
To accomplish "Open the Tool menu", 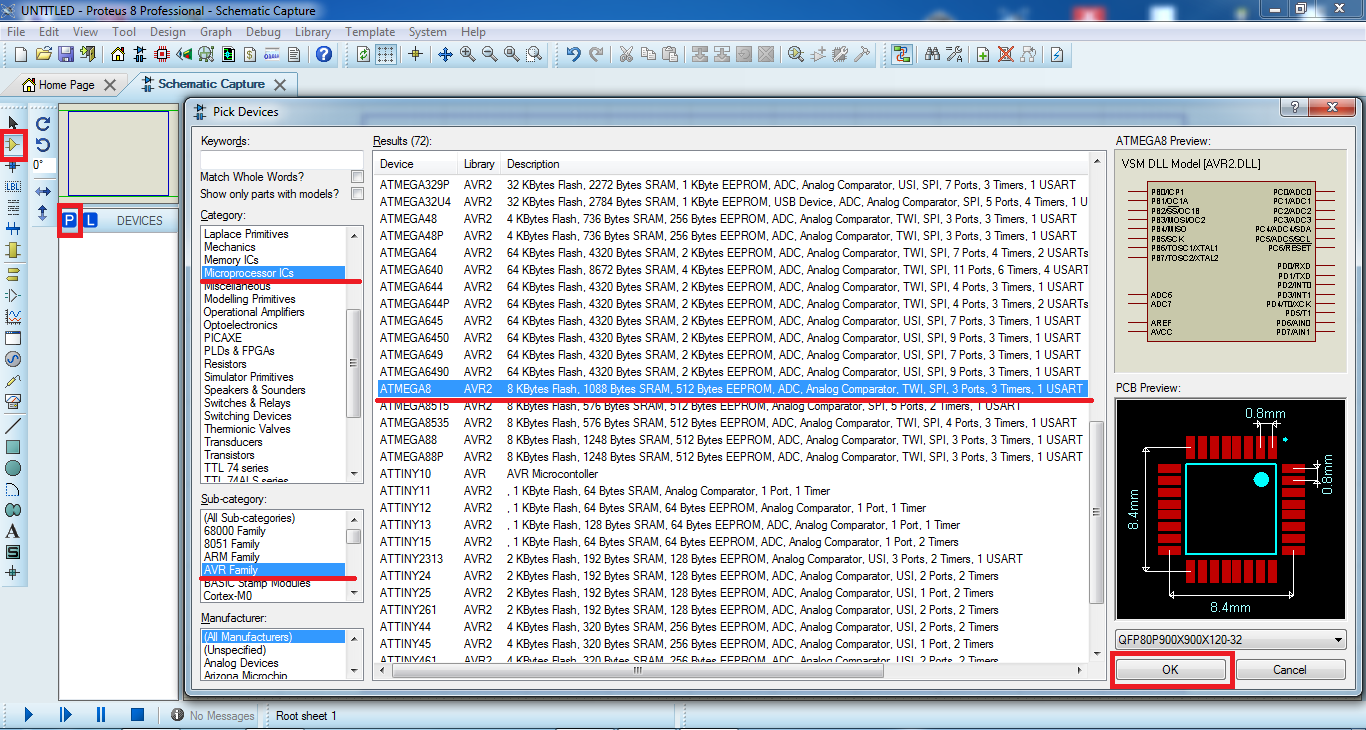I will 124,32.
